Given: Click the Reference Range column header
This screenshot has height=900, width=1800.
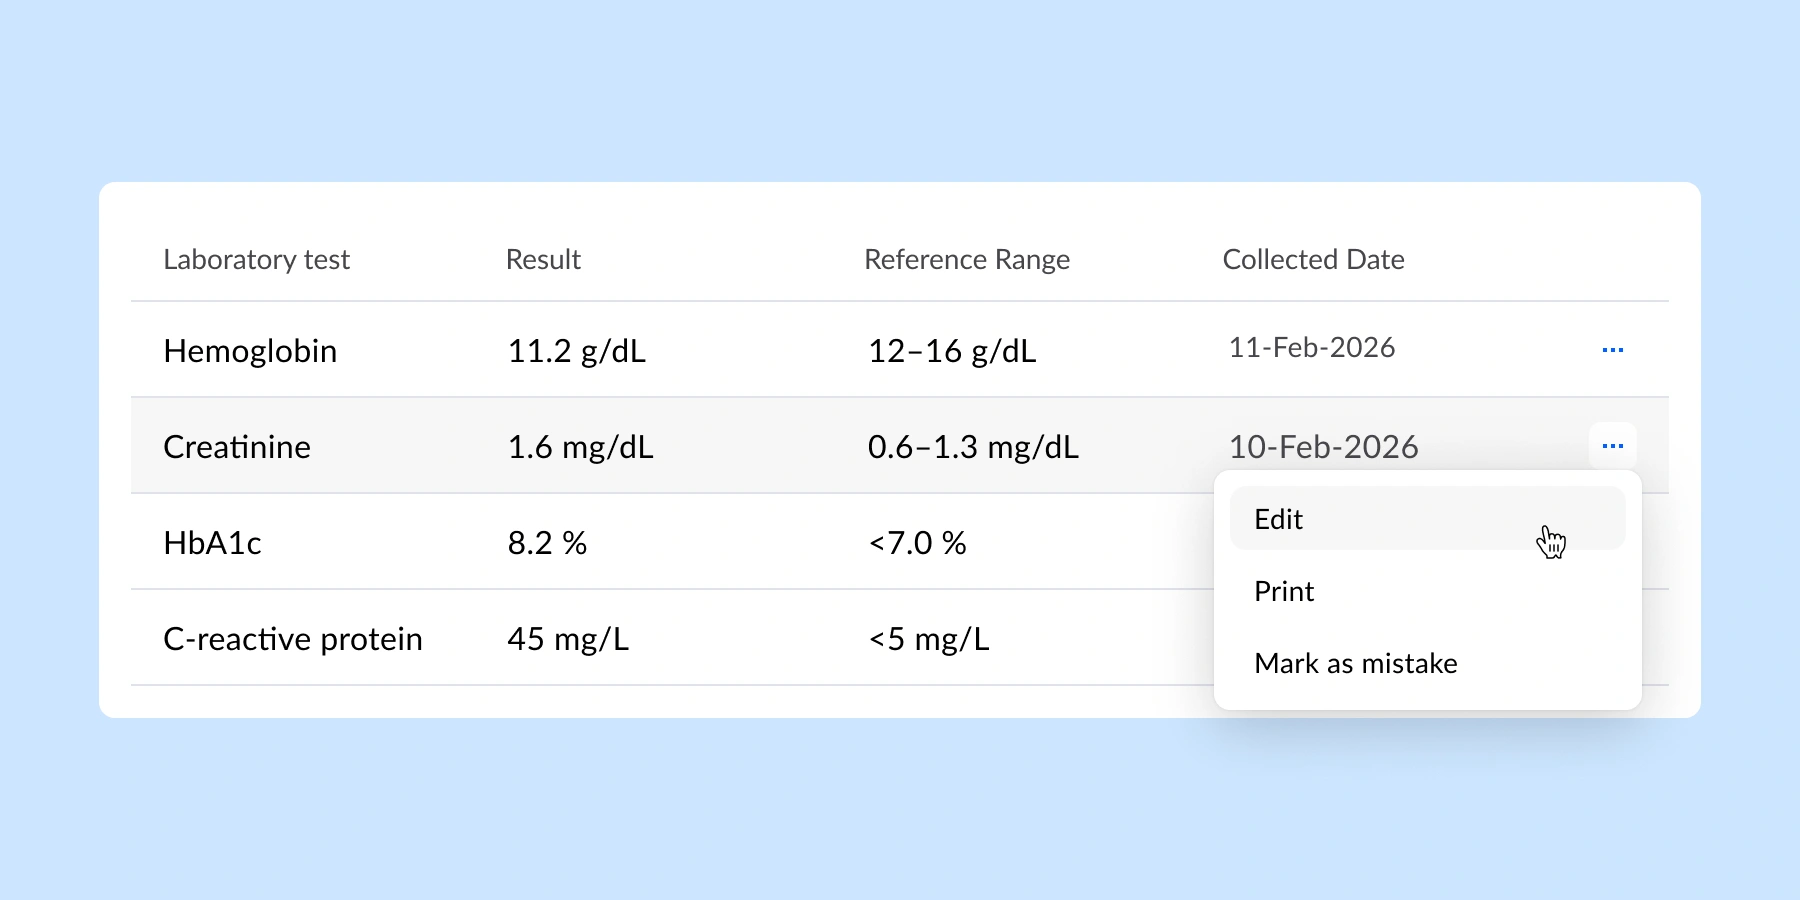Looking at the screenshot, I should pyautogui.click(x=966, y=260).
